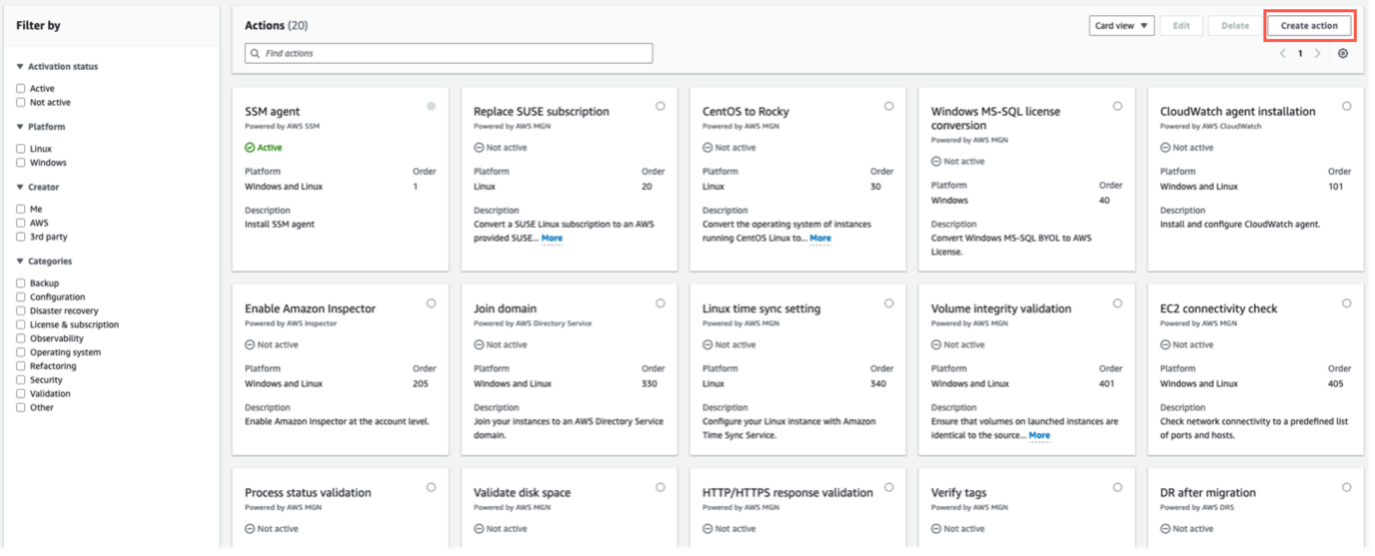Check the Security category
Image resolution: width=1375 pixels, height=556 pixels.
pos(21,380)
